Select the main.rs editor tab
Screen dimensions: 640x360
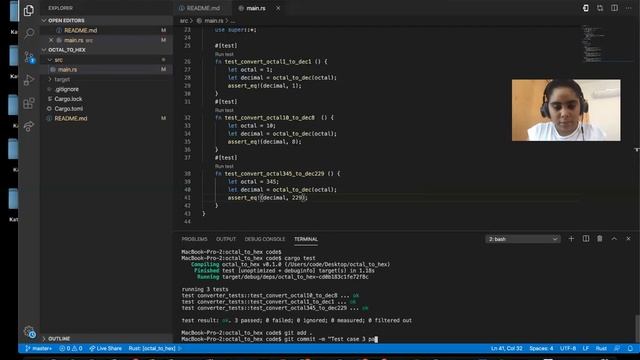coord(256,8)
